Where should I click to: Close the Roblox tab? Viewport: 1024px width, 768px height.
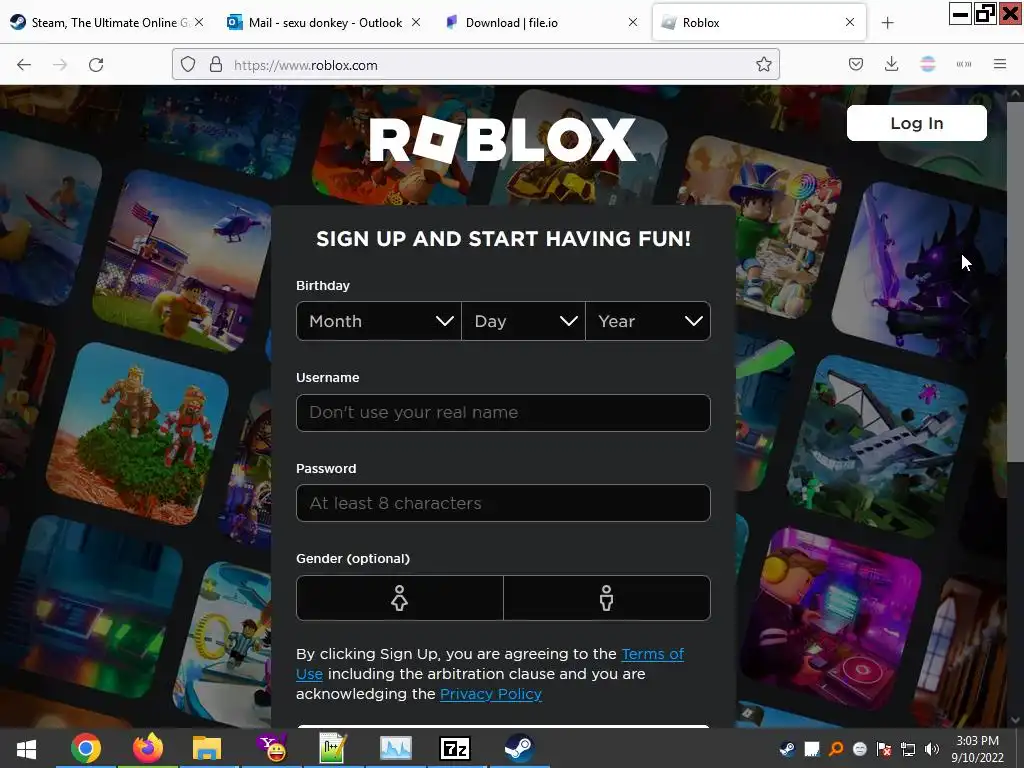tap(850, 22)
